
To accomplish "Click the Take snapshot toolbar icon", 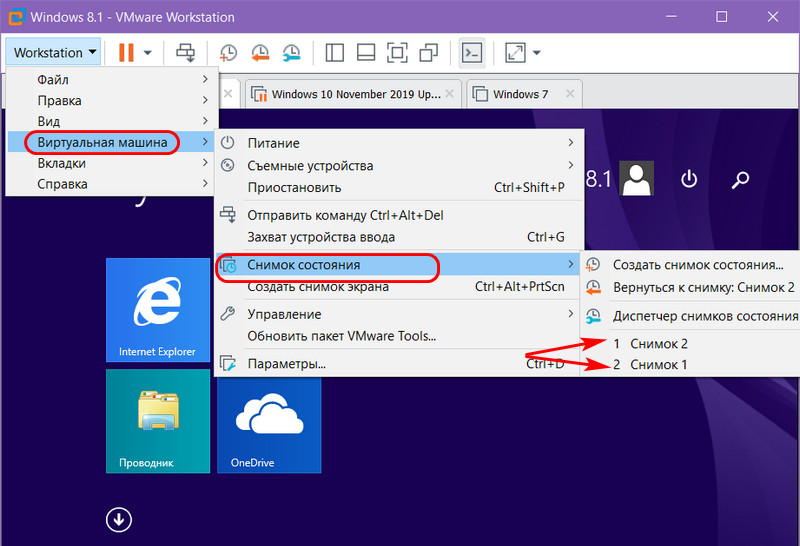I will pyautogui.click(x=228, y=53).
